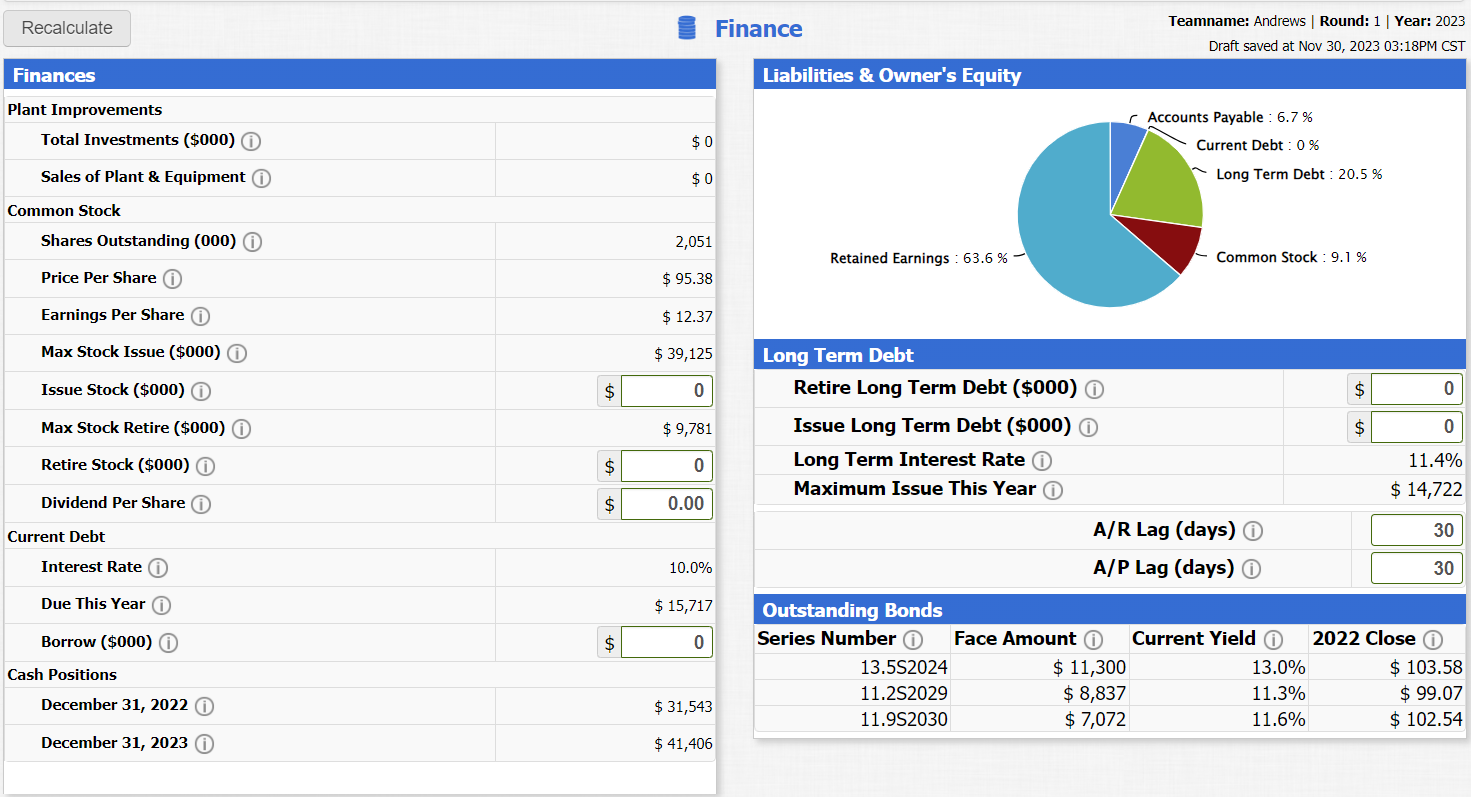The height and width of the screenshot is (797, 1471).
Task: Open Max Stock Retire info icon
Action: pyautogui.click(x=242, y=429)
